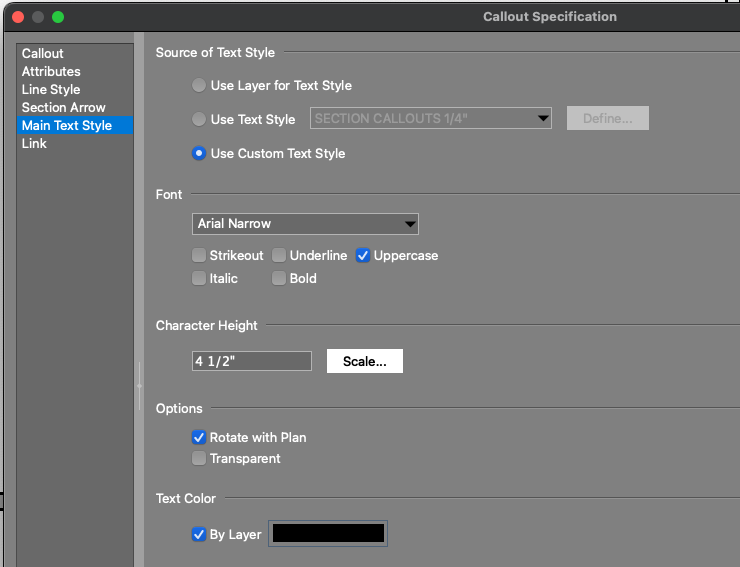Select Callout in the left list
This screenshot has width=740, height=567.
[43, 53]
